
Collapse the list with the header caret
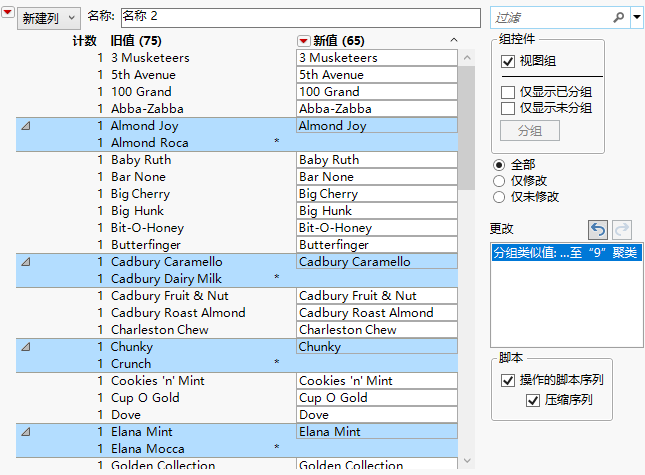(454, 40)
